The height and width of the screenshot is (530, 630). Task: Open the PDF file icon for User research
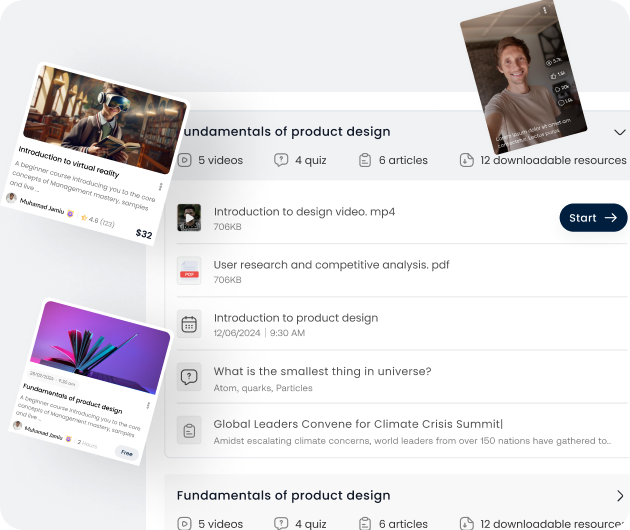click(x=189, y=271)
